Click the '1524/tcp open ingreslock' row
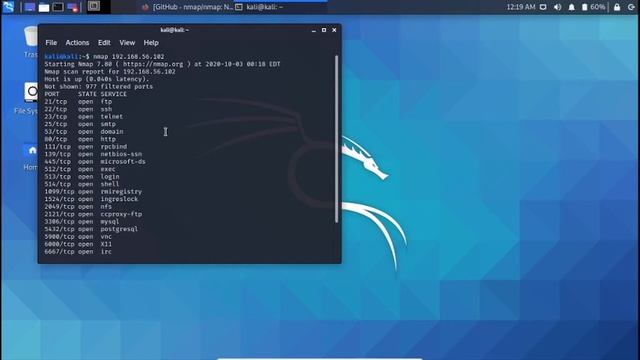This screenshot has width=640, height=360. pos(91,199)
